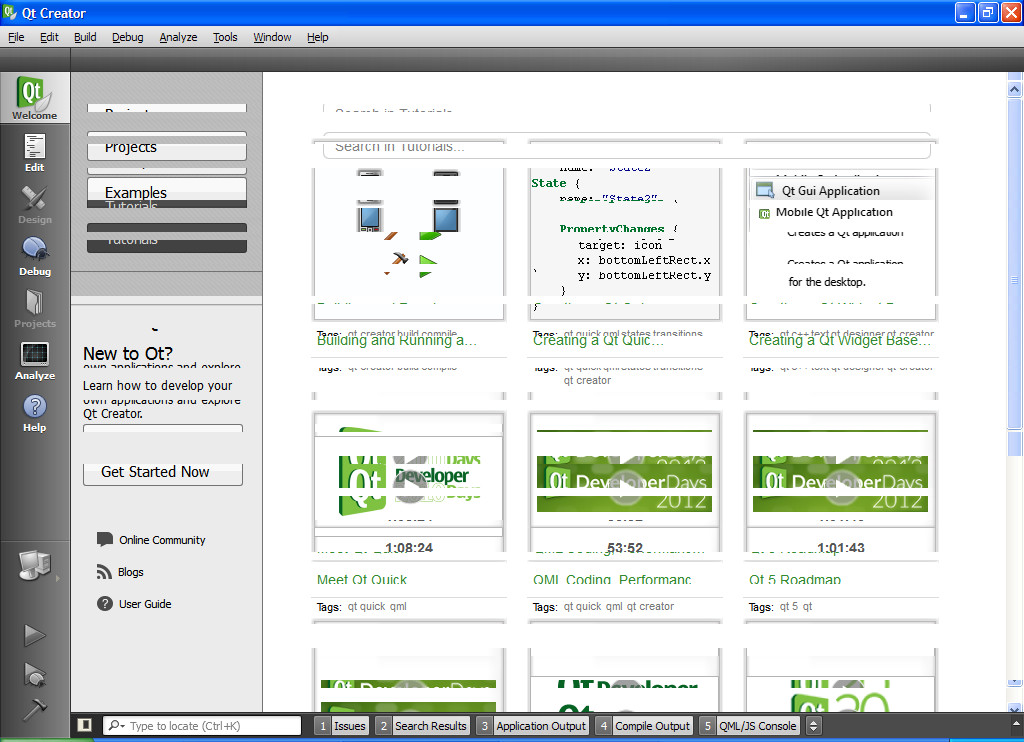
Task: Toggle progress details arrow in status bar
Action: click(x=1016, y=724)
